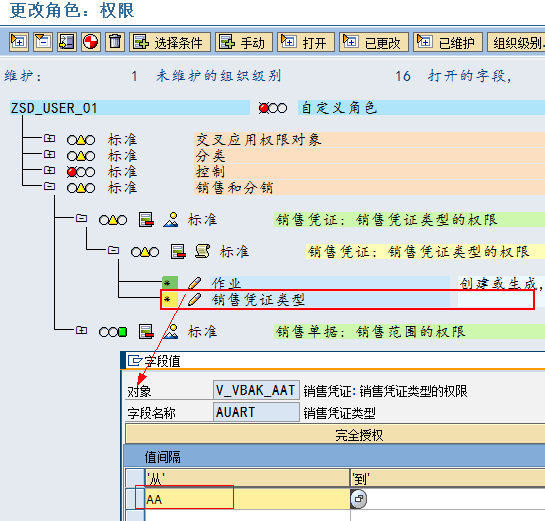Collapse the 销售和分销 tree node

click(49, 186)
